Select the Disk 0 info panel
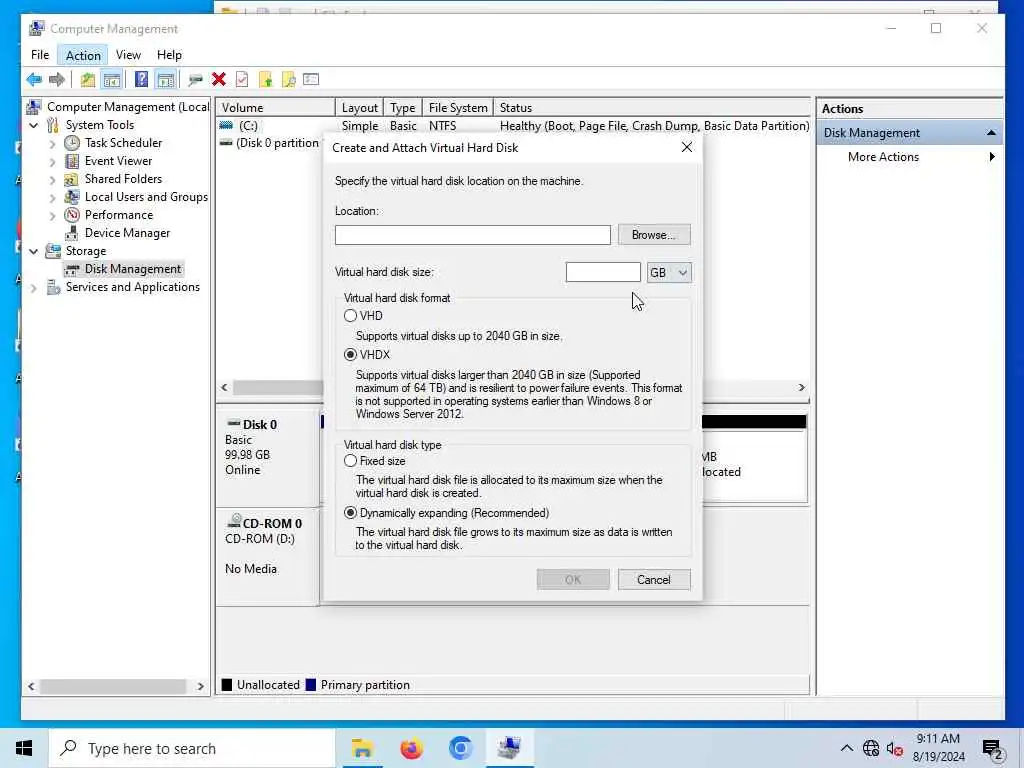The height and width of the screenshot is (768, 1024). coord(268,456)
